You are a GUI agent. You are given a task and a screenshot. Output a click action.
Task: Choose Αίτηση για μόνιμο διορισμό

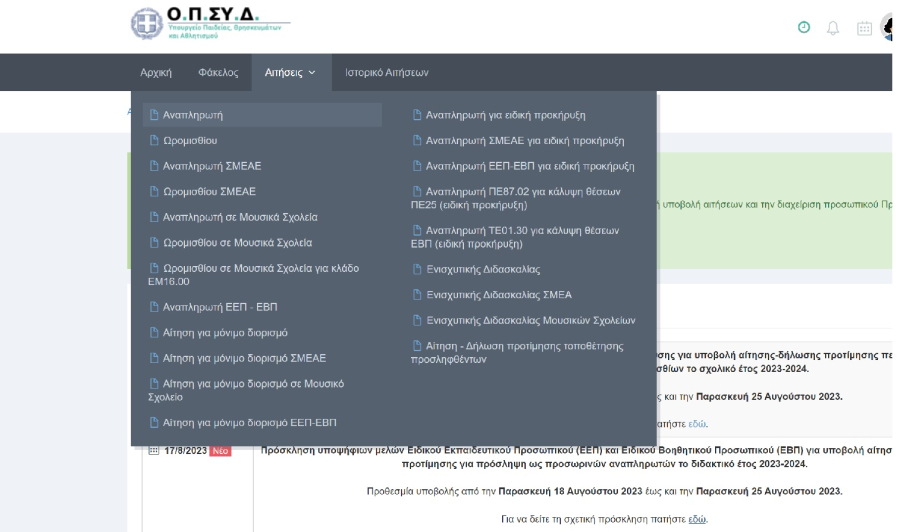(225, 332)
